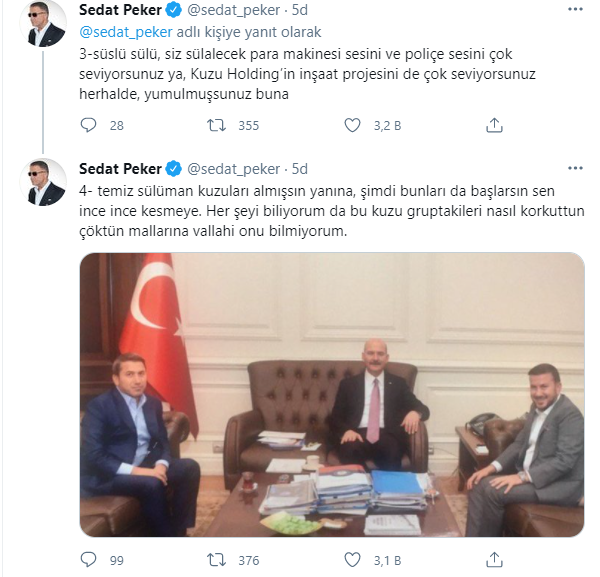Like the second tweet with 3,1 B likes

tap(352, 560)
